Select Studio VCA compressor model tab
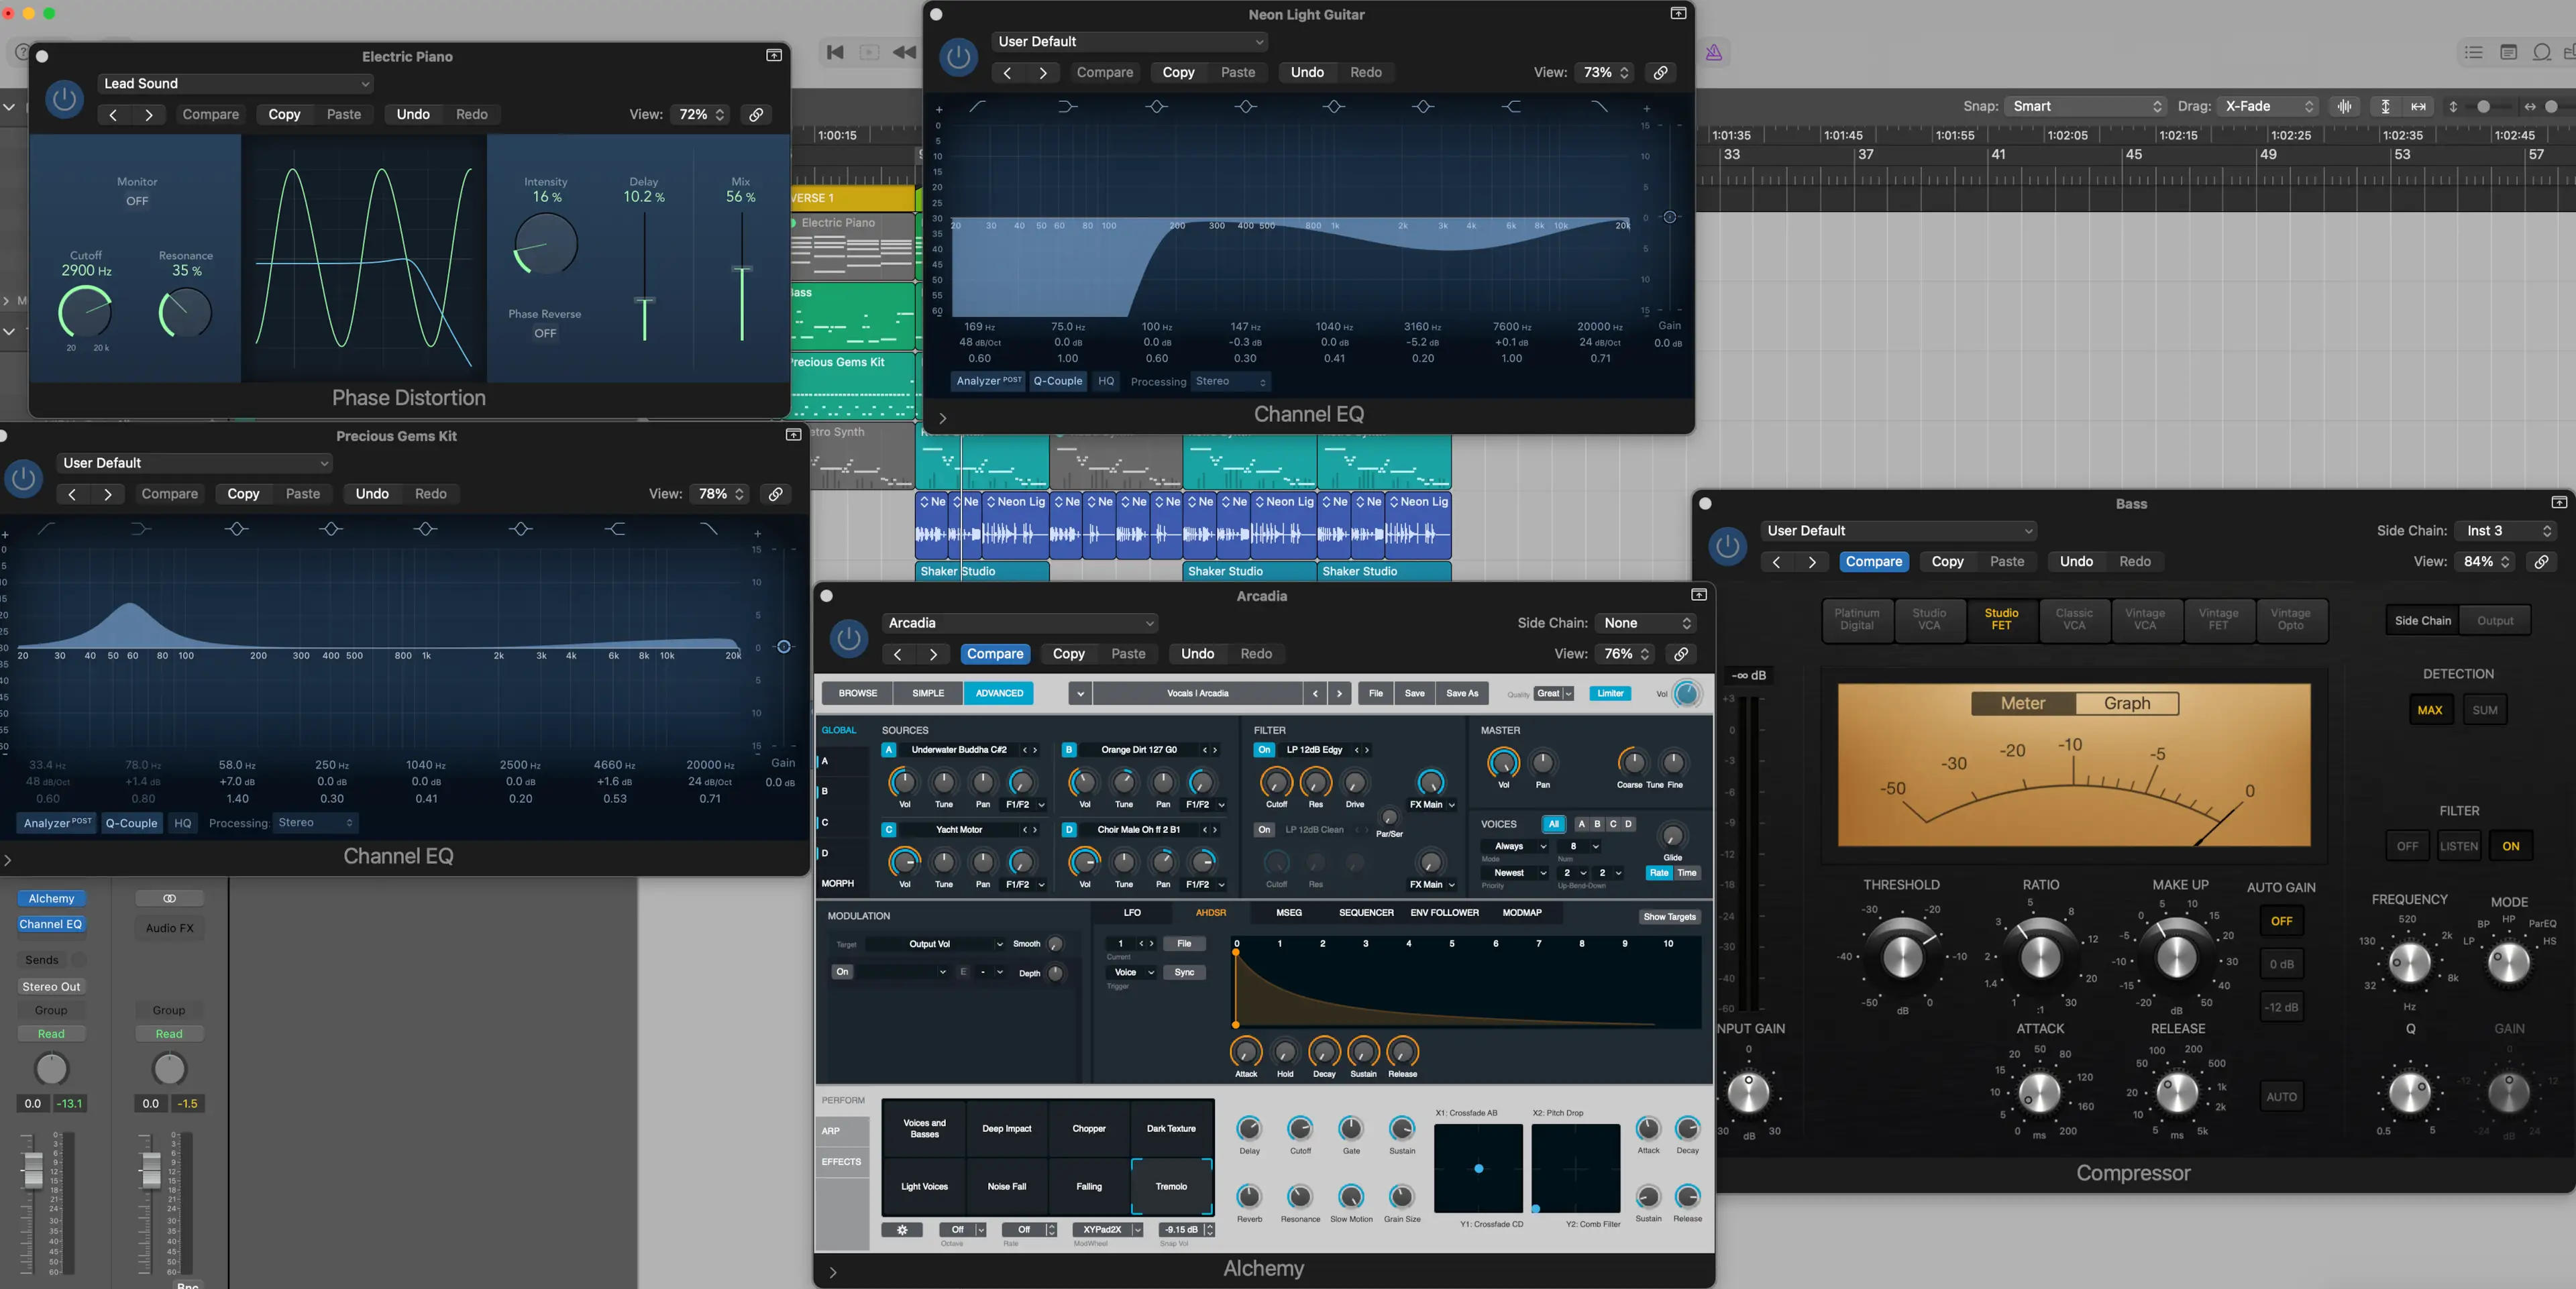This screenshot has height=1289, width=2576. (1929, 620)
